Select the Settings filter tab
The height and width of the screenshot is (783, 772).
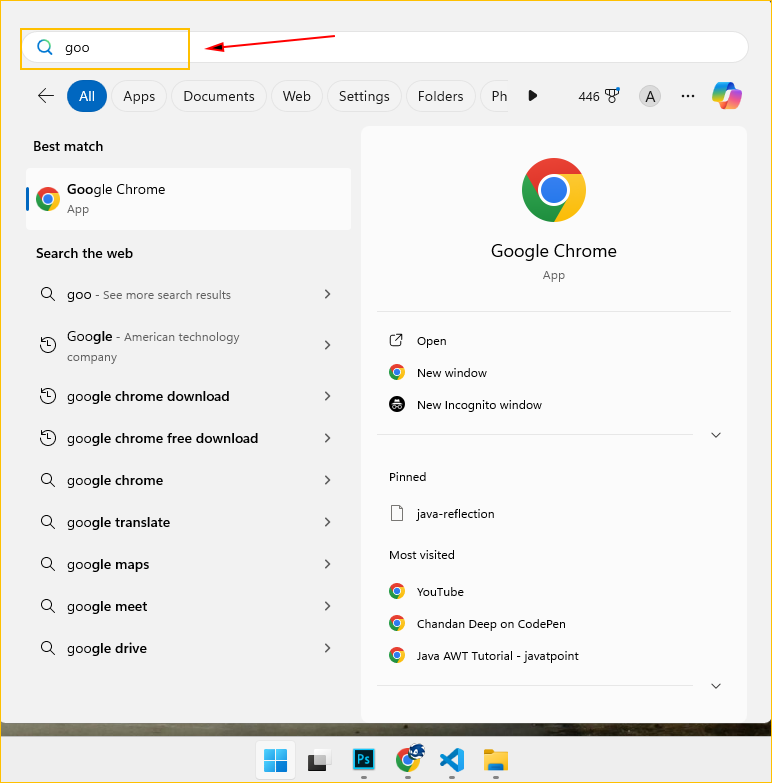point(364,96)
